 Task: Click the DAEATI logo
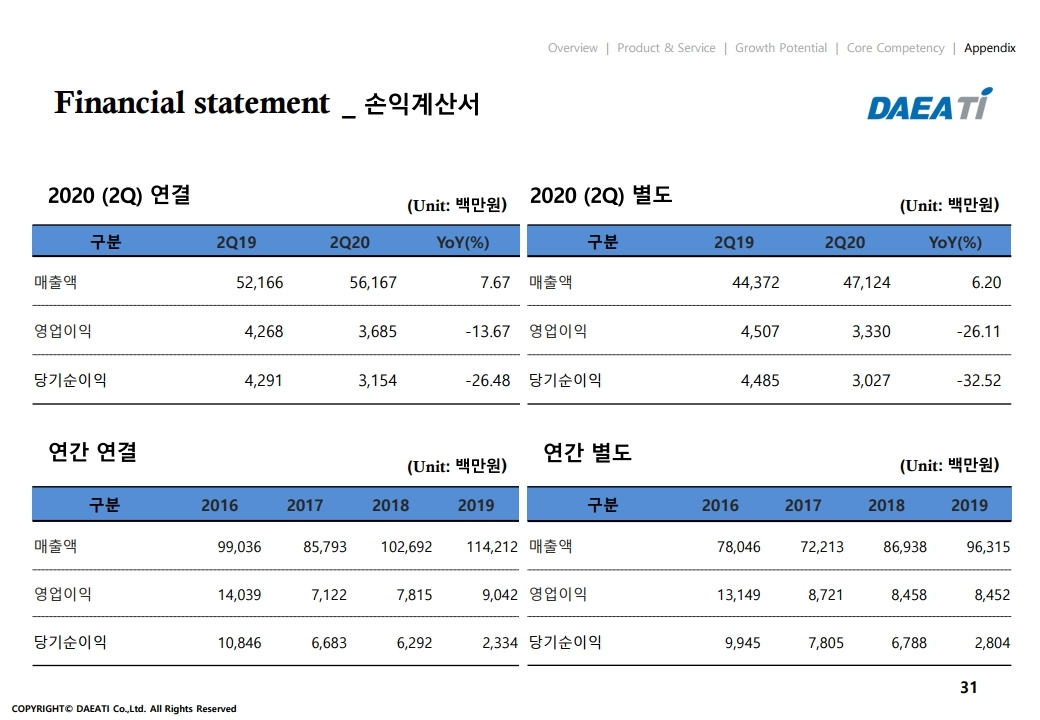[x=930, y=104]
